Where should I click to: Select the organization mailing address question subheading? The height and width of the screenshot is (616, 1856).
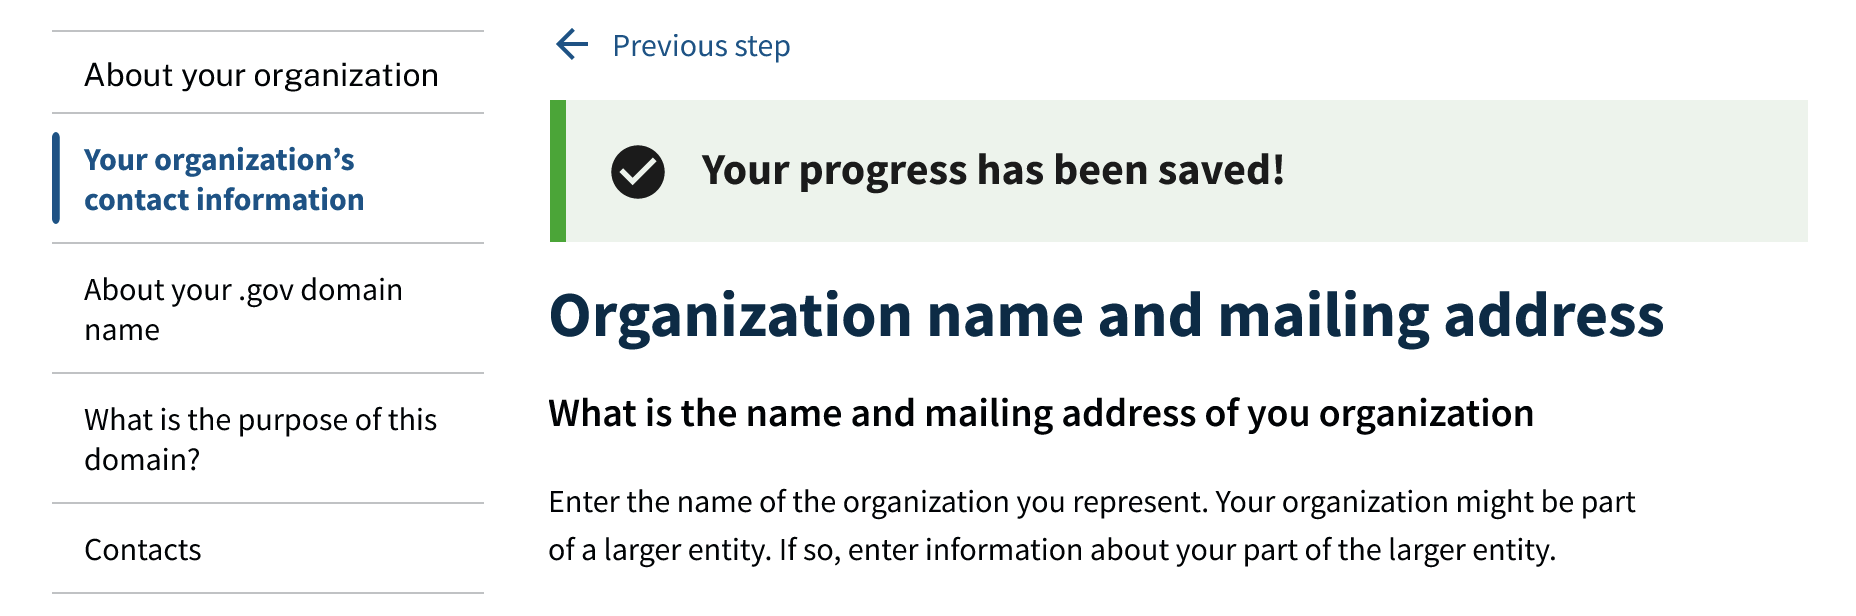click(x=1040, y=412)
